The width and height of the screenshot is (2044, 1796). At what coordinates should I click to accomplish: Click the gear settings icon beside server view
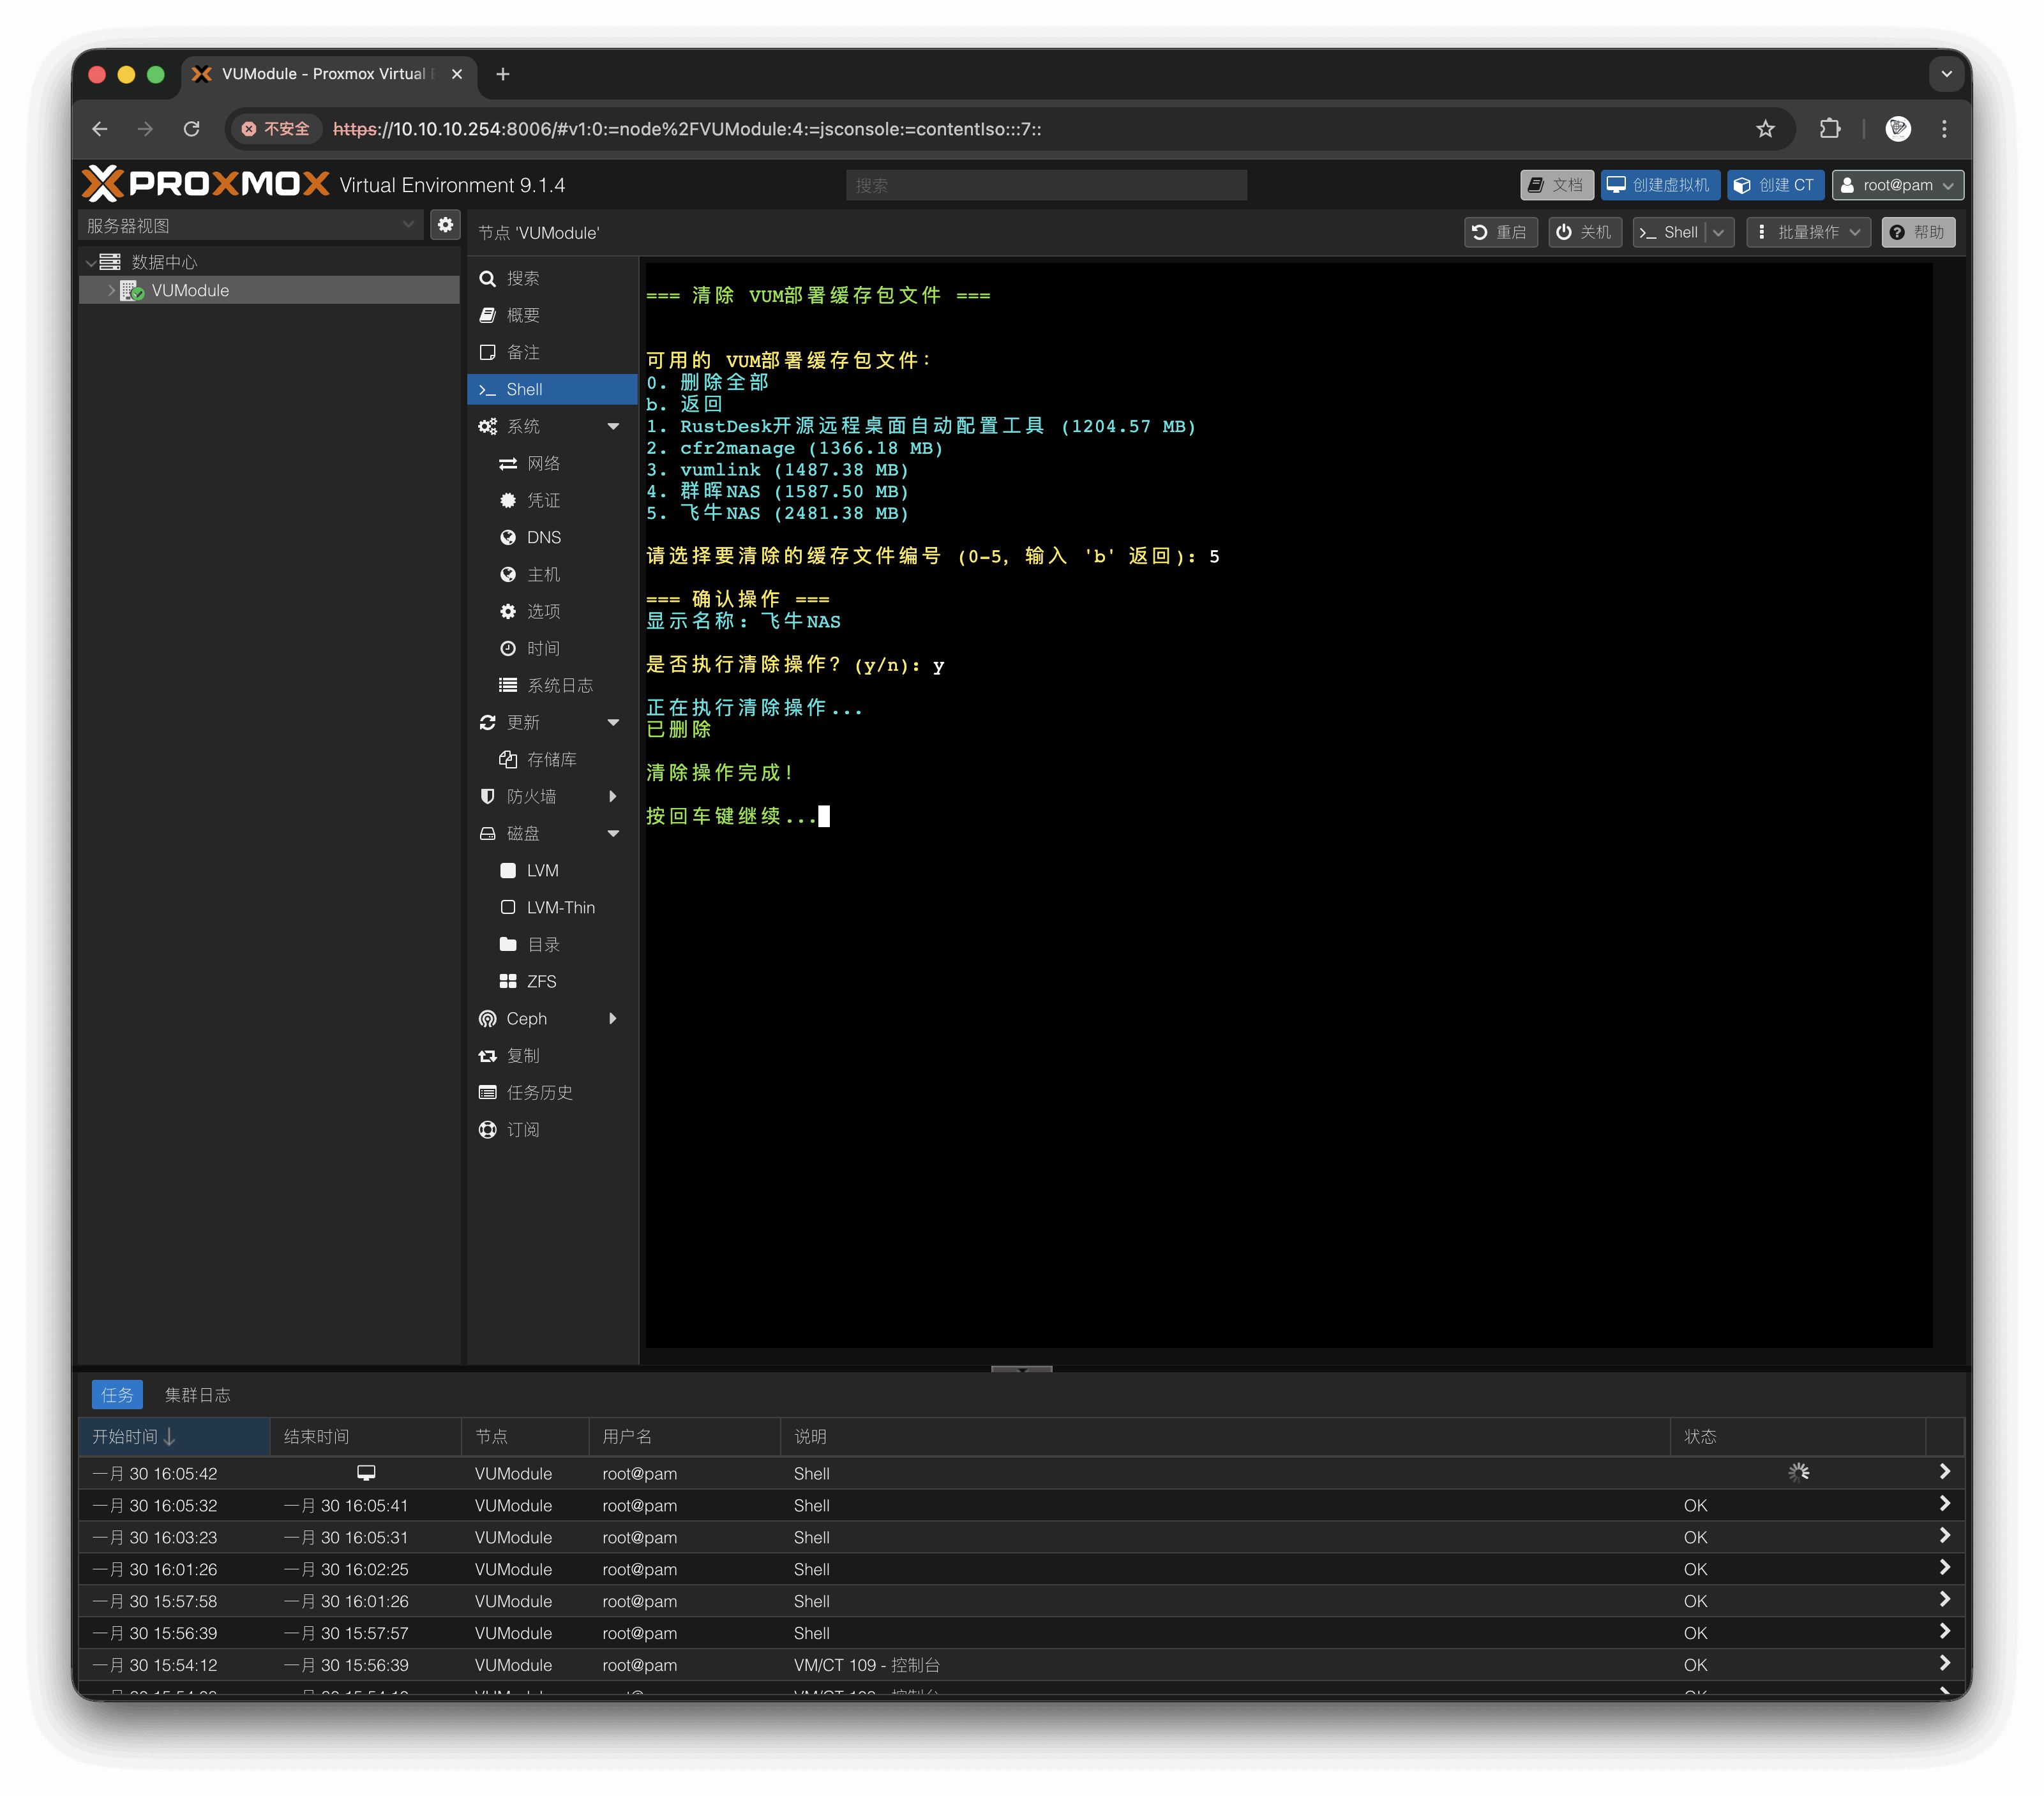tap(445, 225)
